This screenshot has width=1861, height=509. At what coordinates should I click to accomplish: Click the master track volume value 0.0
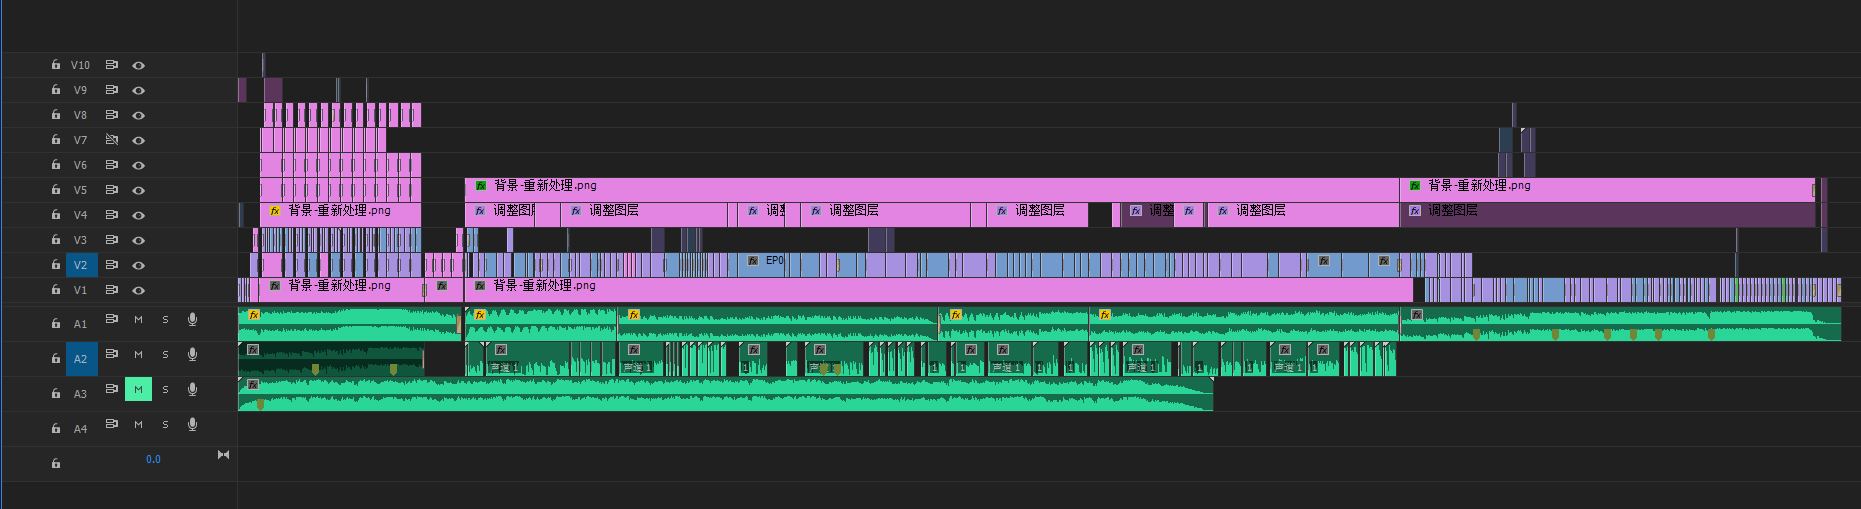pos(153,460)
